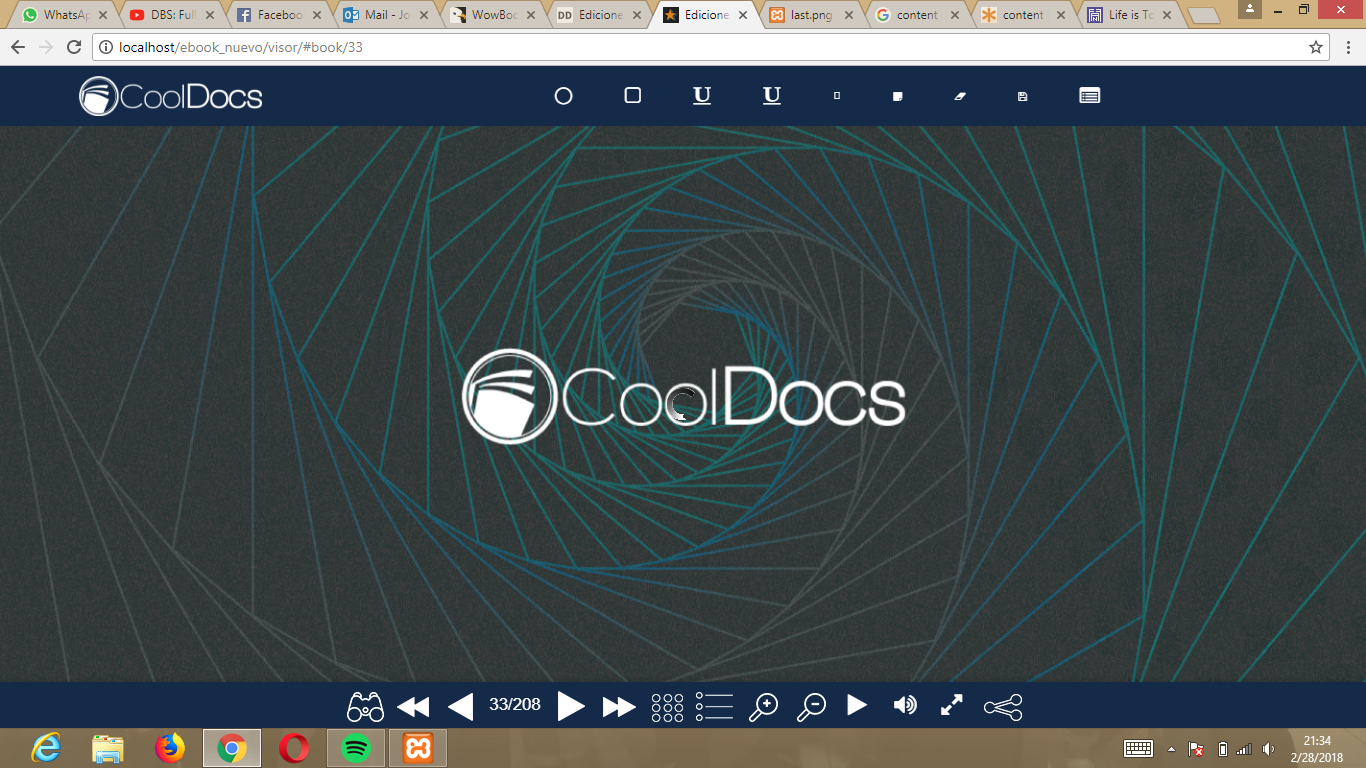Add a sticky note annotation
The image size is (1366, 768).
(898, 96)
